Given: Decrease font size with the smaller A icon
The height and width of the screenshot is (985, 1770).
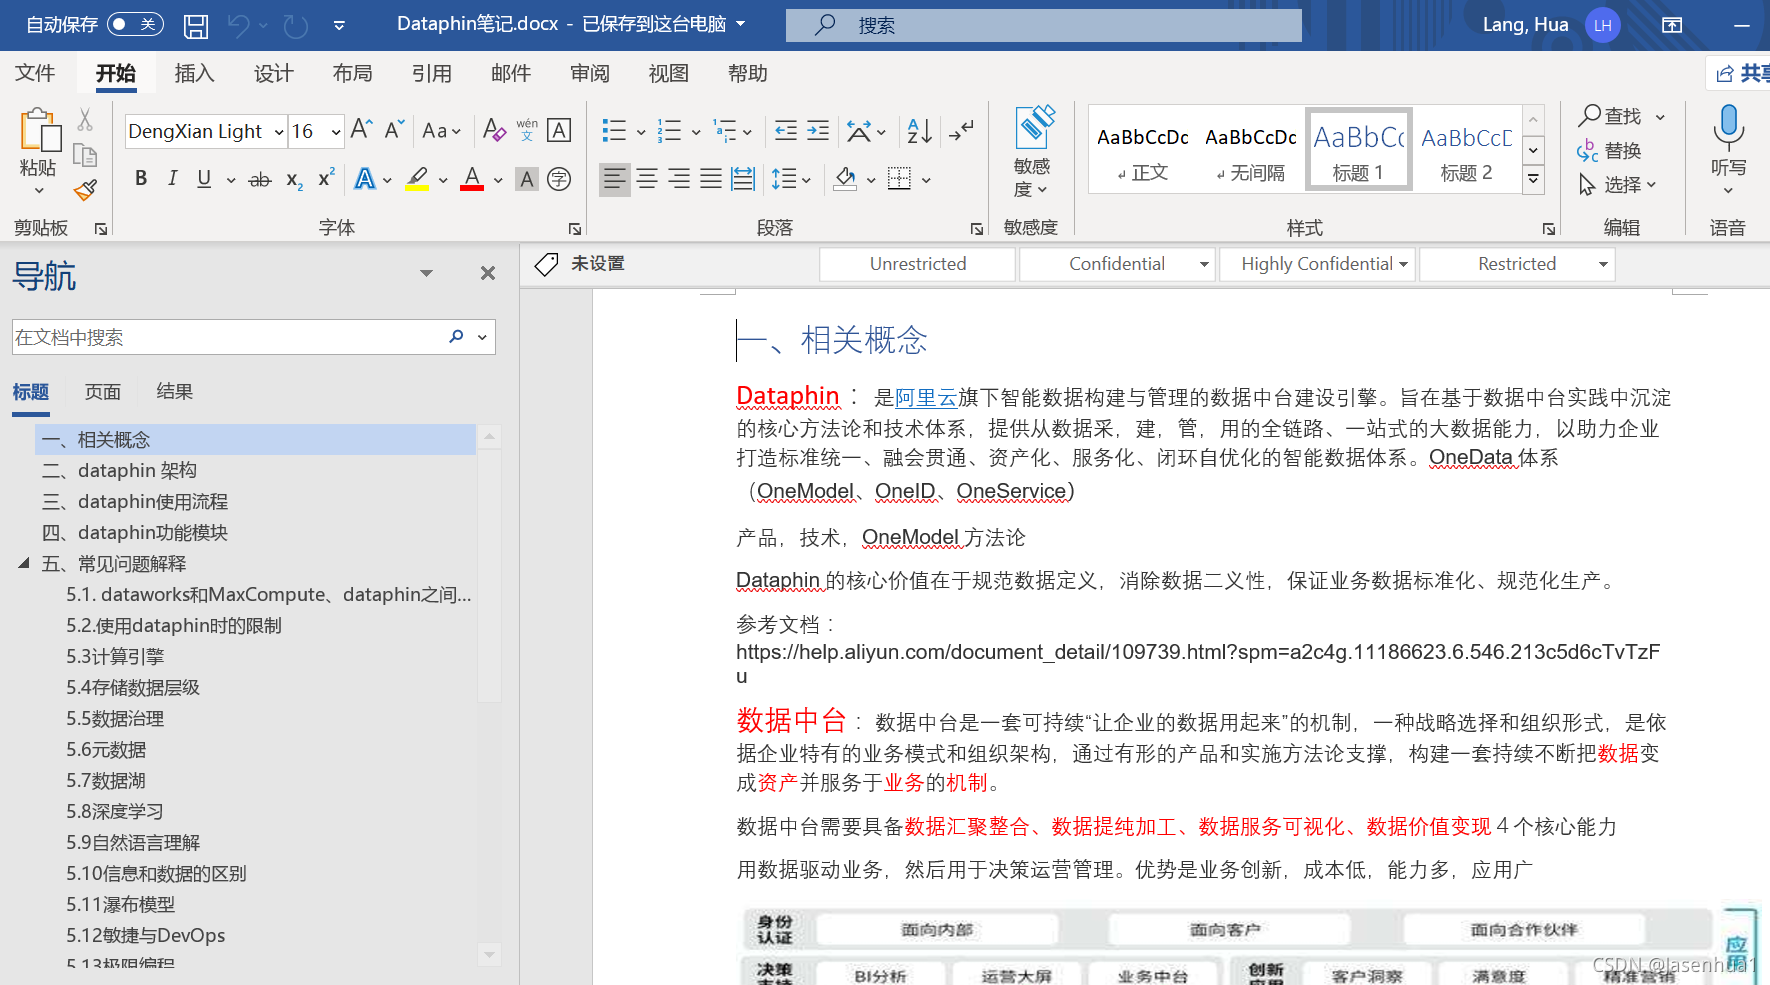Looking at the screenshot, I should tap(394, 130).
